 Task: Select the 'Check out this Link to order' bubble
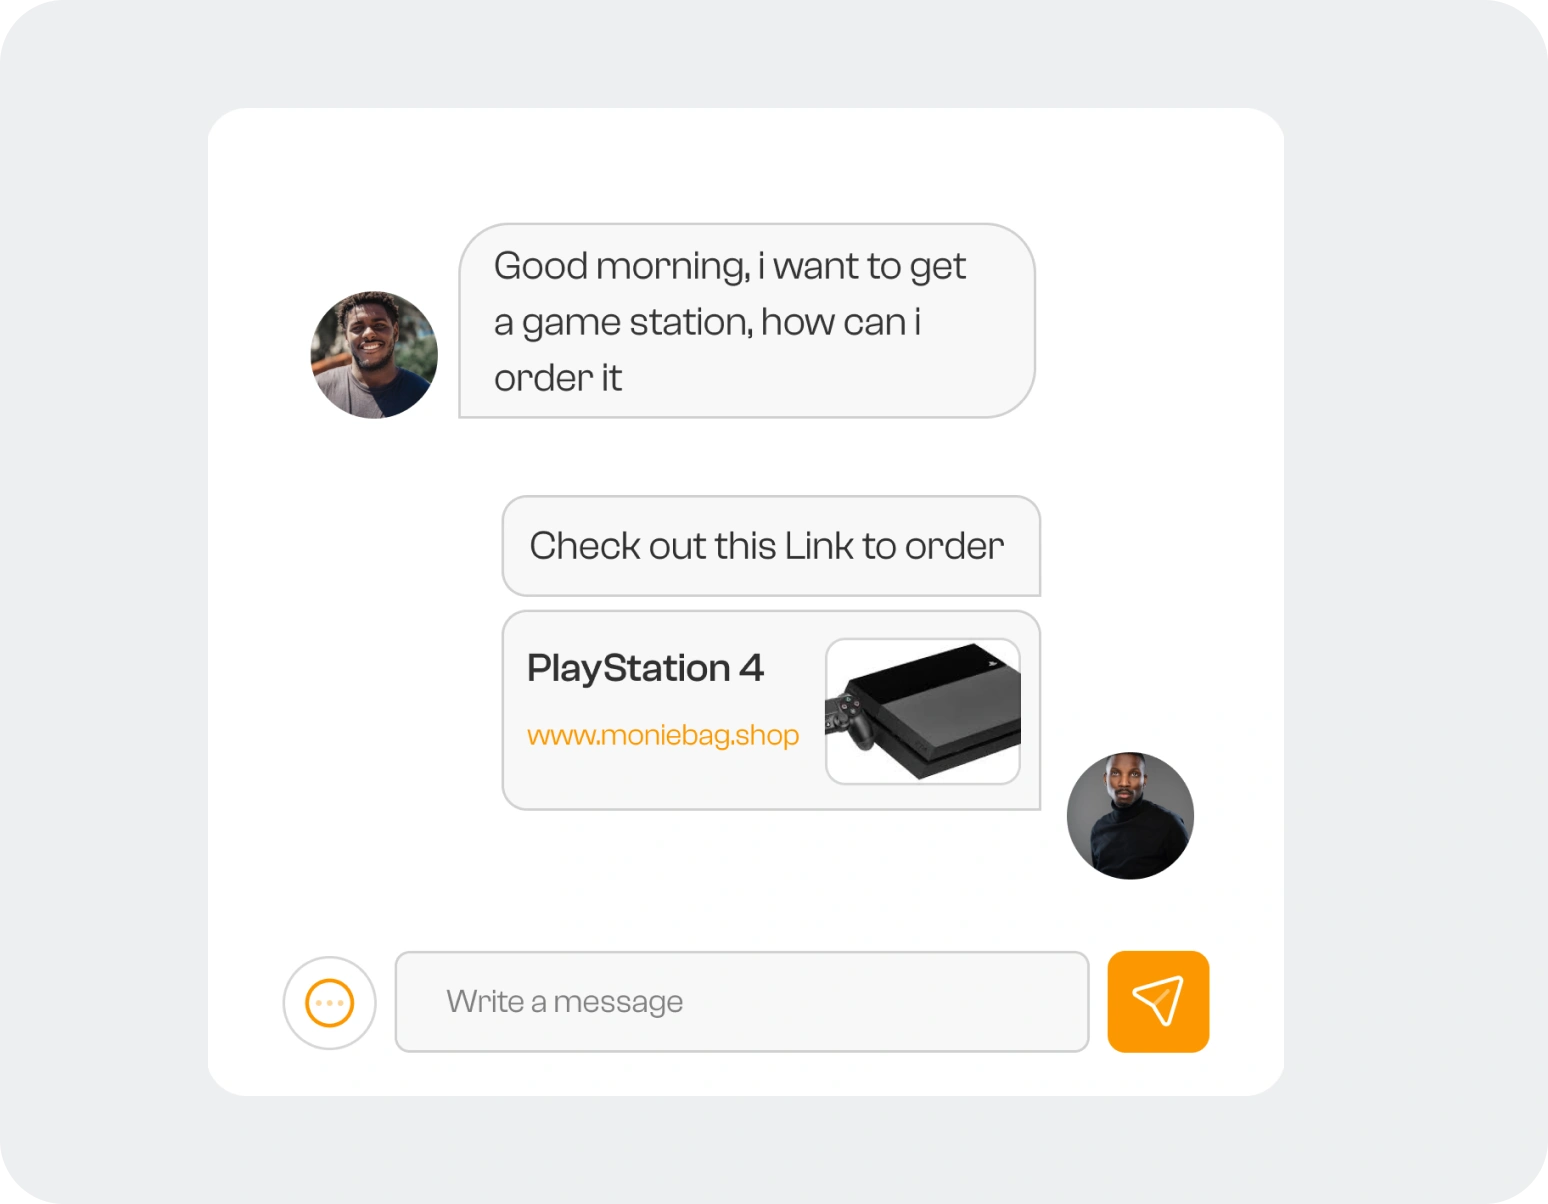pyautogui.click(x=771, y=546)
